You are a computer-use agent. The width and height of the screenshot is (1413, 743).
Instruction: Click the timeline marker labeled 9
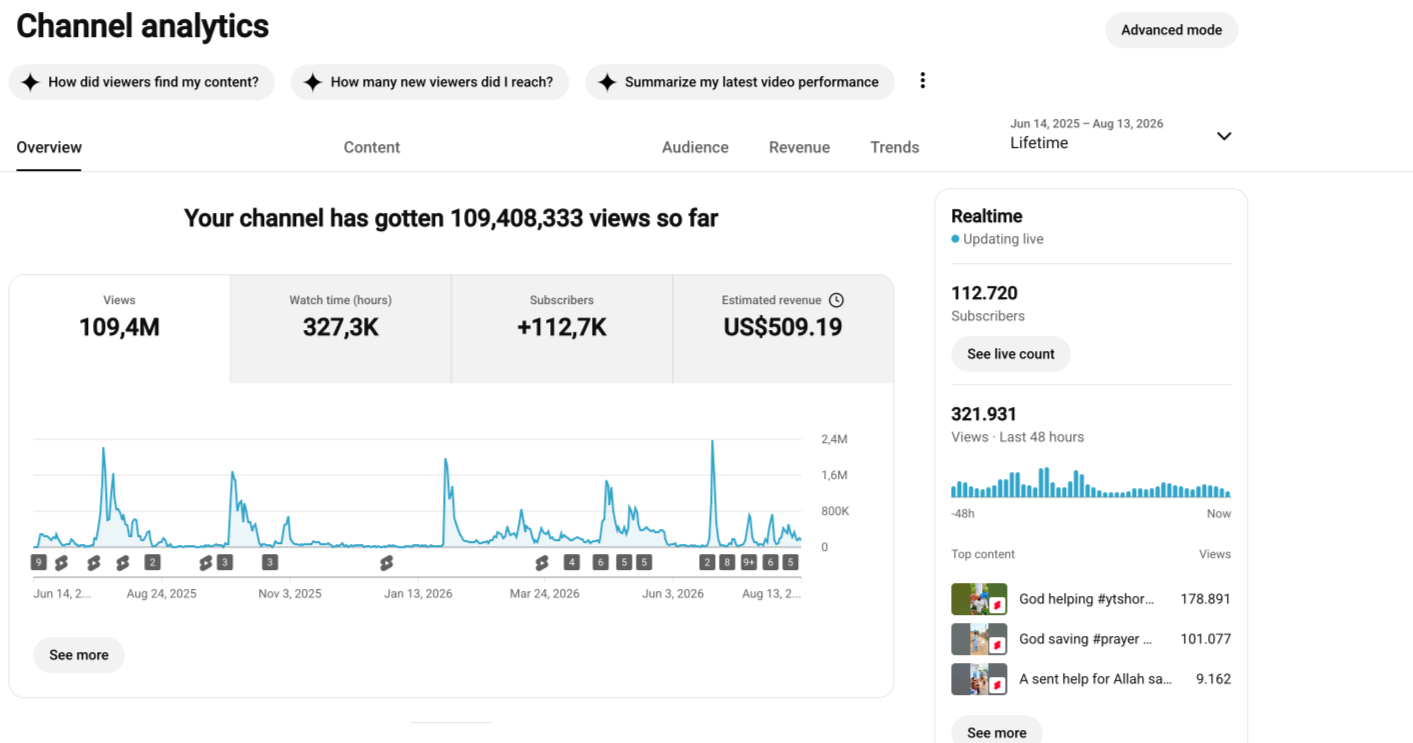(39, 563)
